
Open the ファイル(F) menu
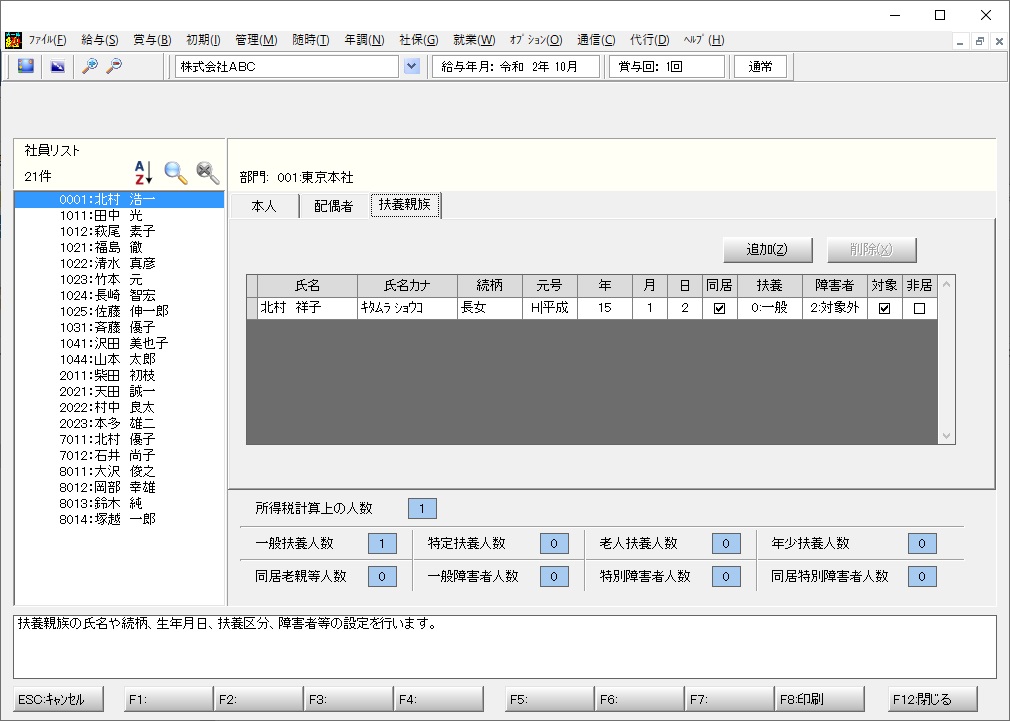48,40
